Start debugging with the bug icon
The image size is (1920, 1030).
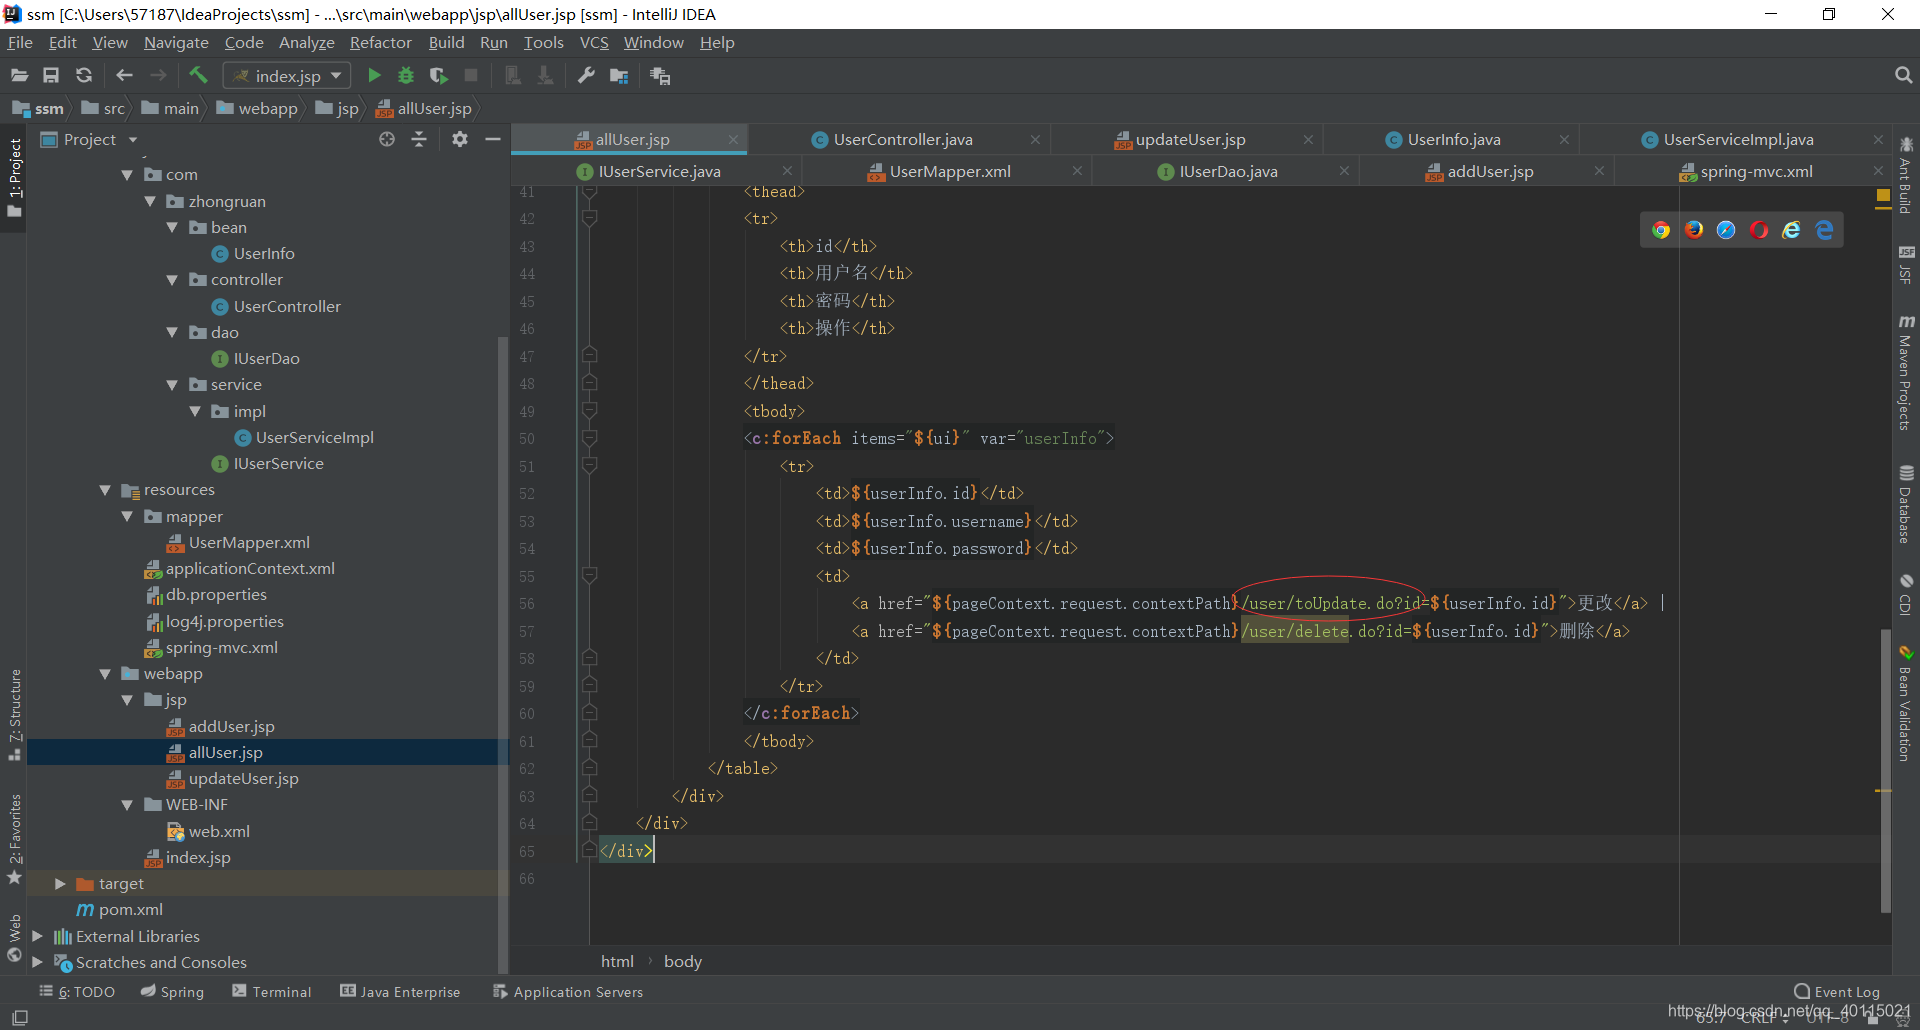tap(406, 76)
